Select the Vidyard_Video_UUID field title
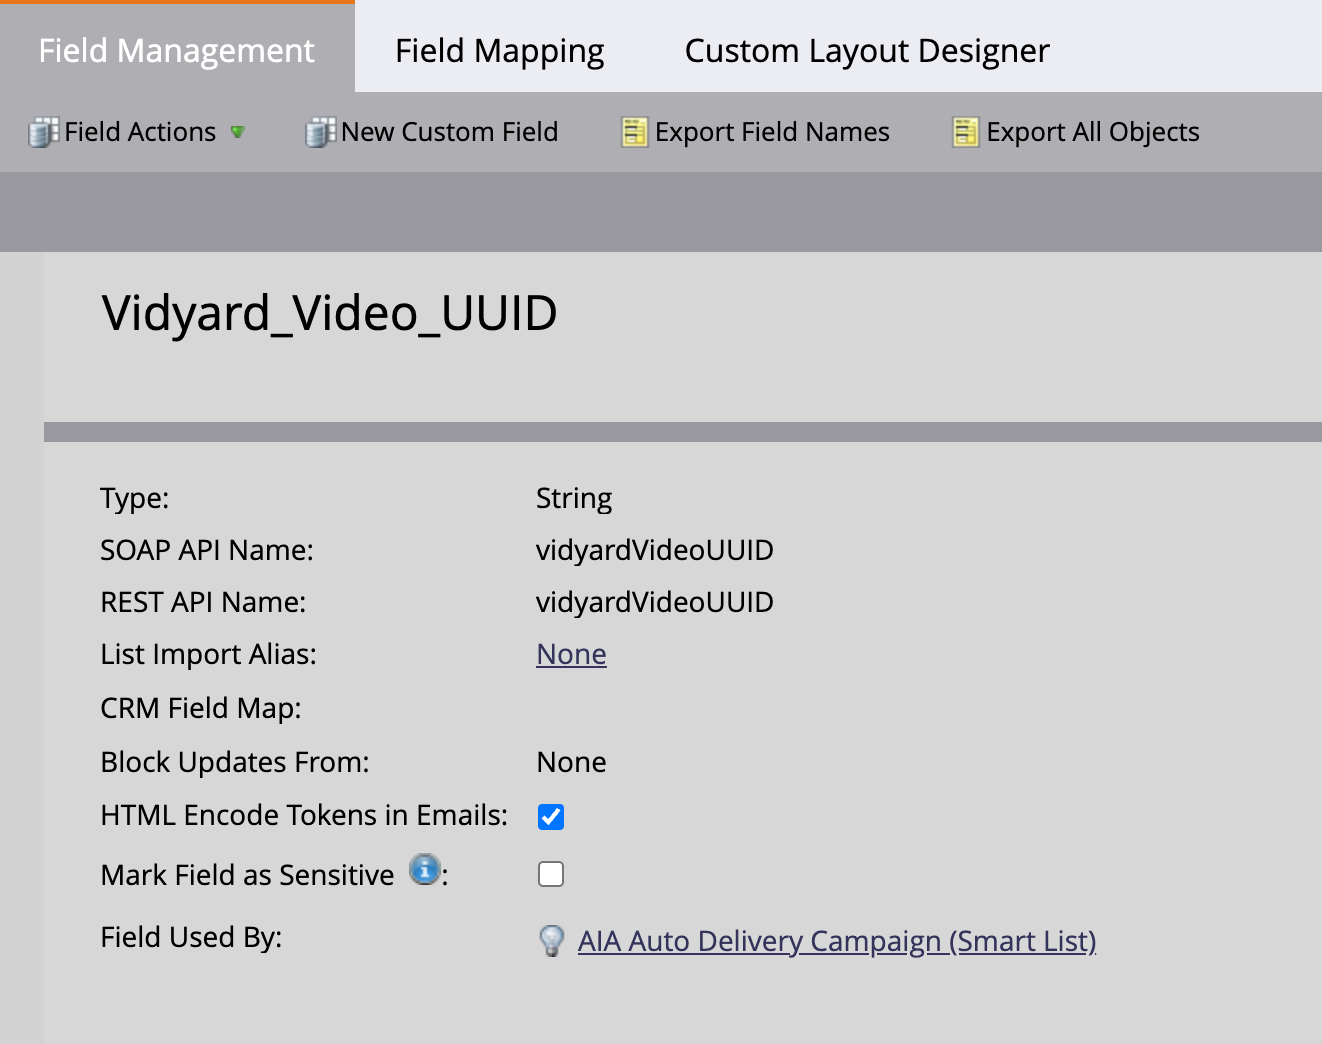This screenshot has height=1044, width=1322. (328, 312)
